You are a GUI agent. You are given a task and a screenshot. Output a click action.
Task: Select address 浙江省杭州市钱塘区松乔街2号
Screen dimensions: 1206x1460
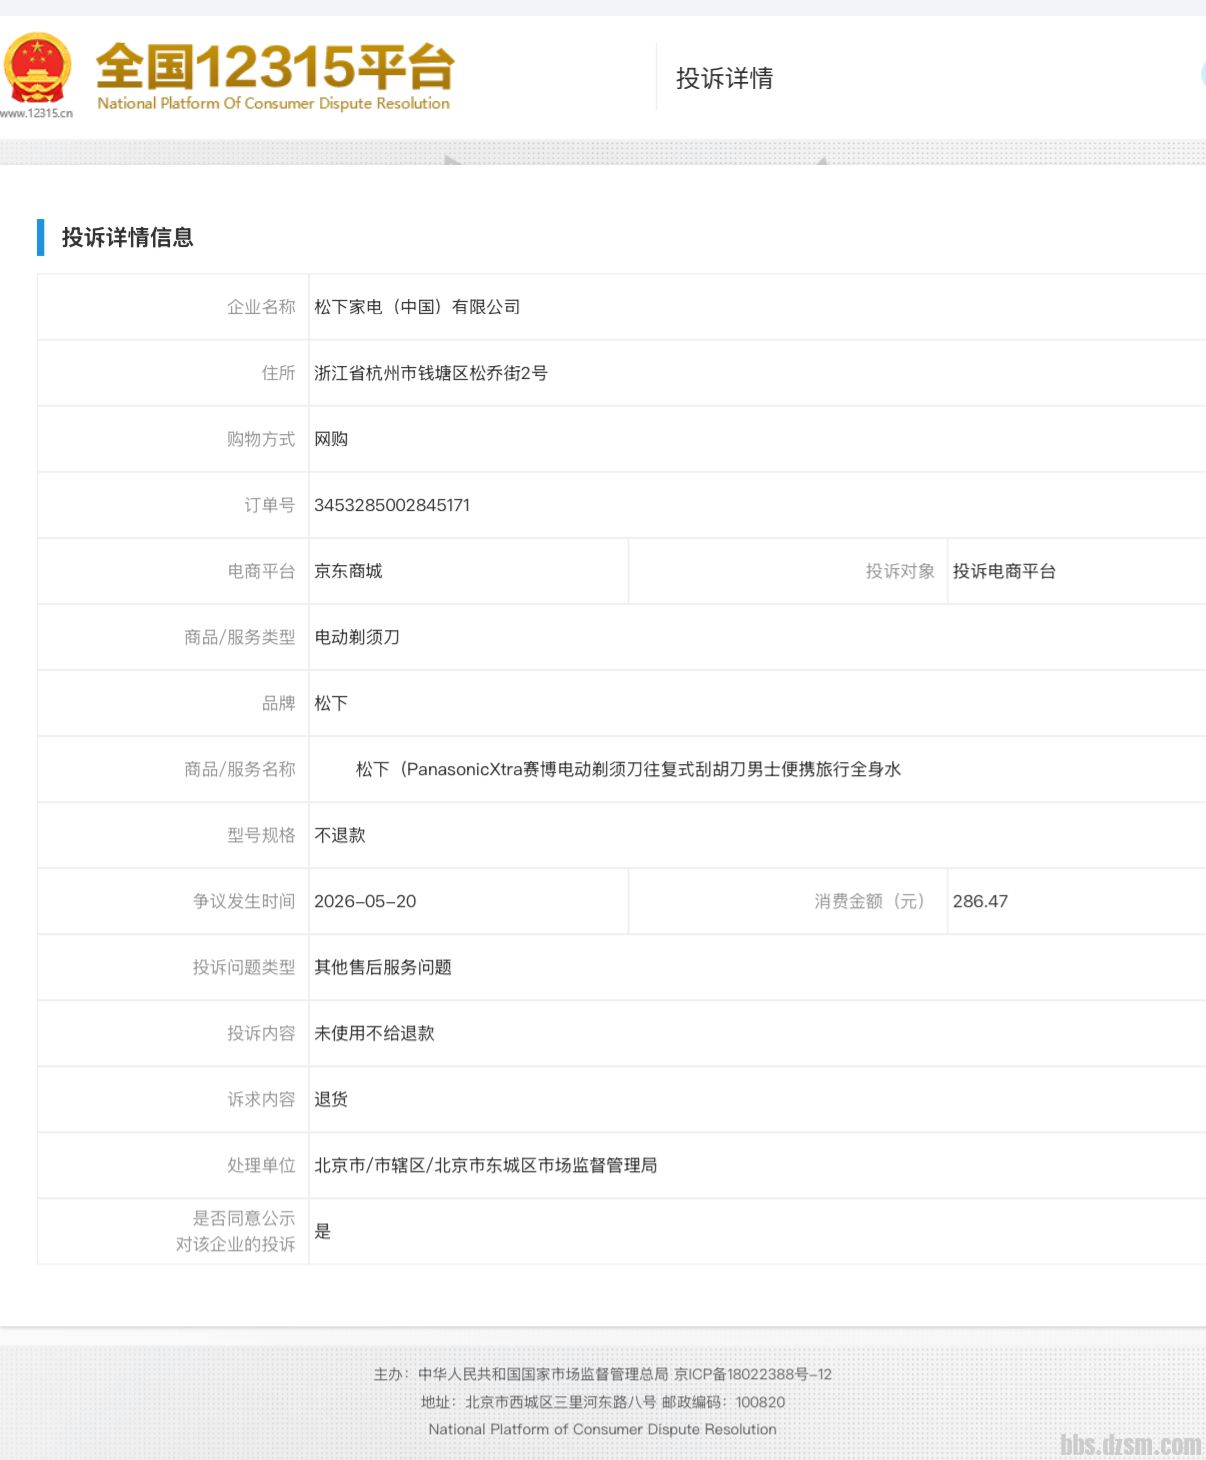(x=431, y=373)
